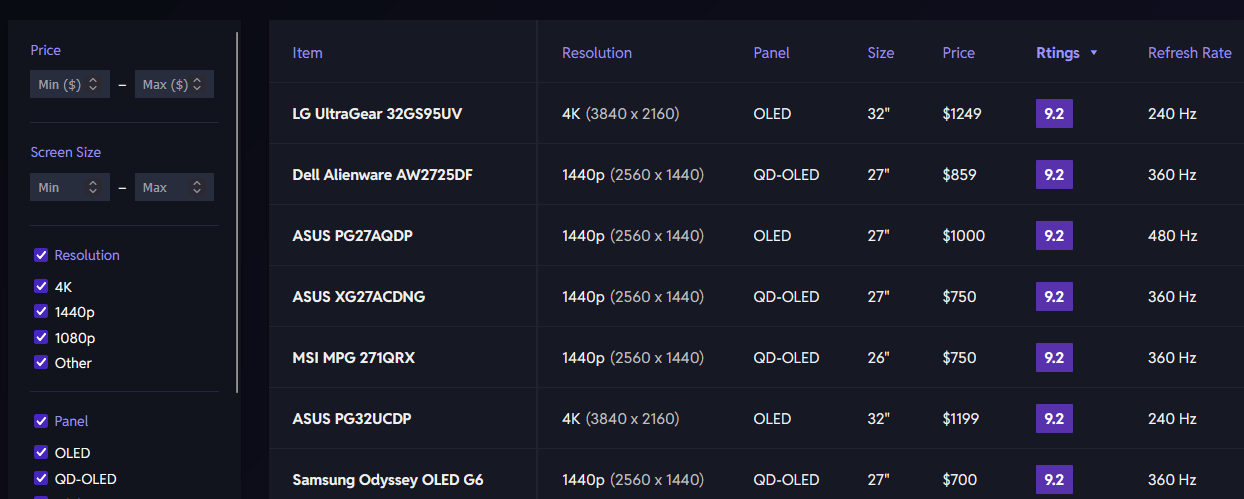Focus the Price Min ($) input field
The height and width of the screenshot is (499, 1244).
[58, 85]
